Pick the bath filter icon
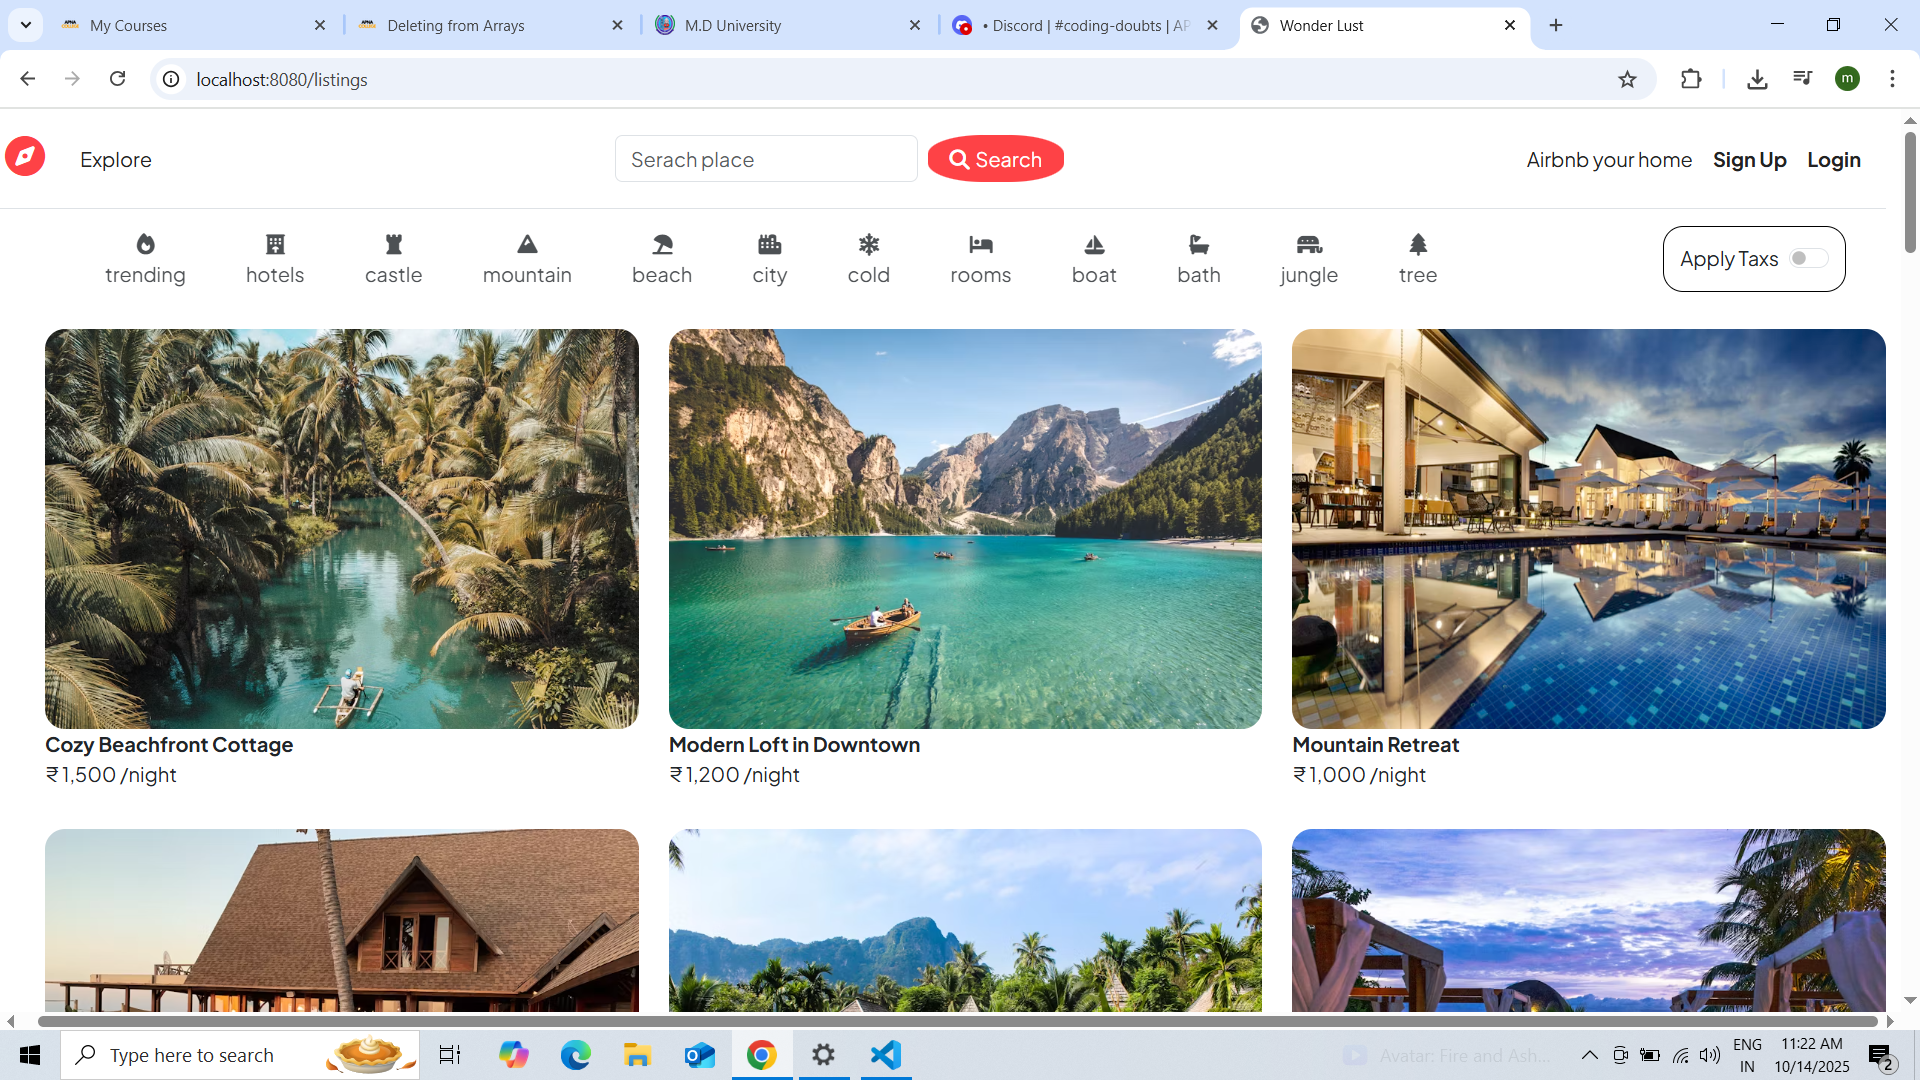Screen dimensions: 1920x1080 1199,244
